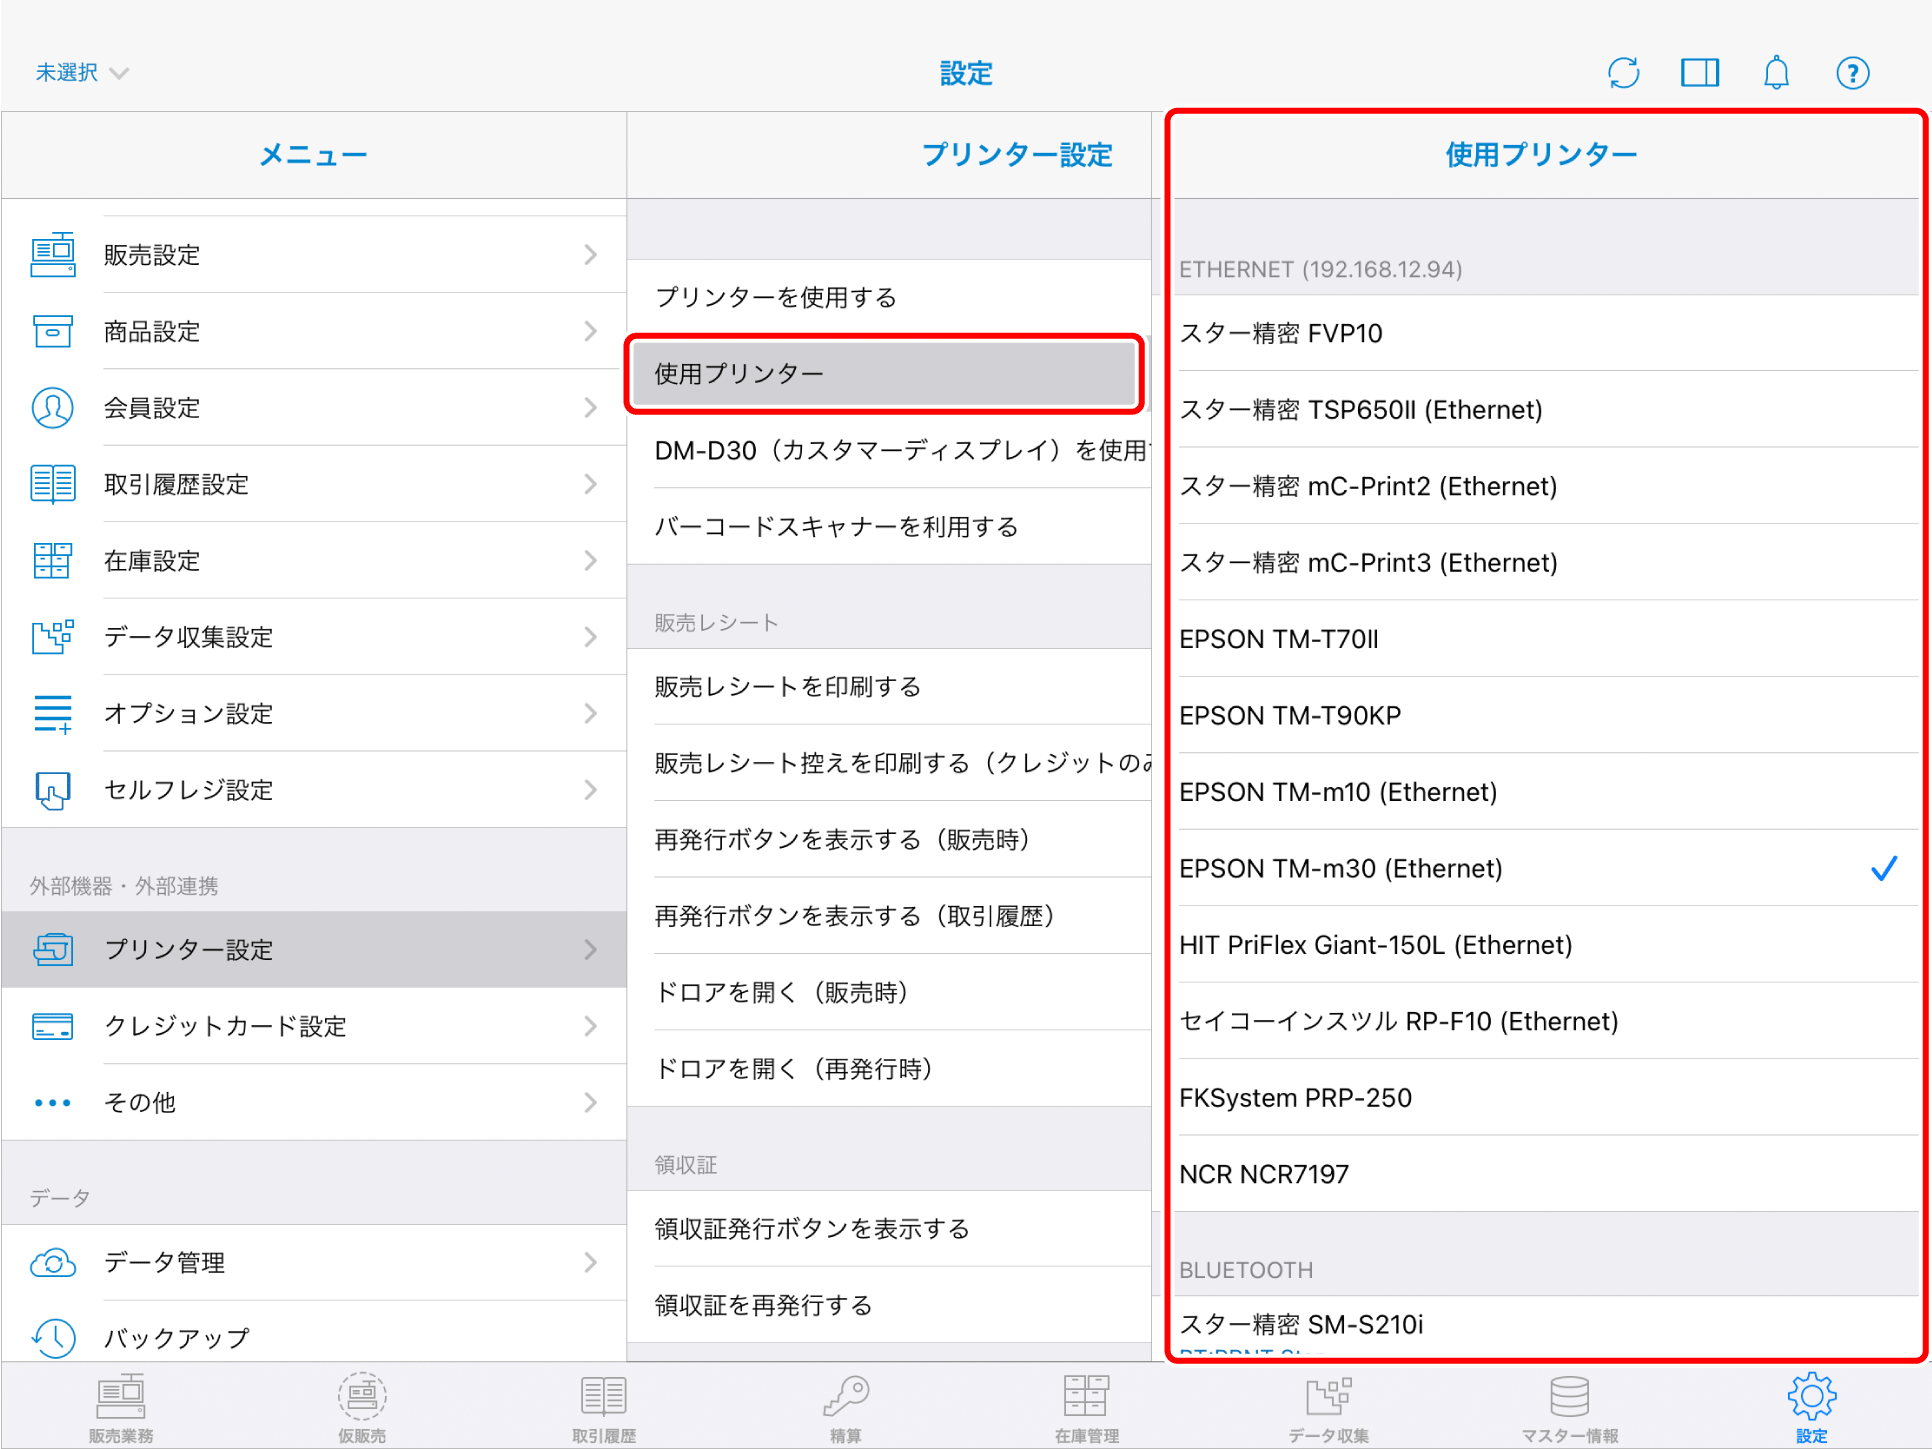Click the バックアップ clock icon

click(x=53, y=1339)
